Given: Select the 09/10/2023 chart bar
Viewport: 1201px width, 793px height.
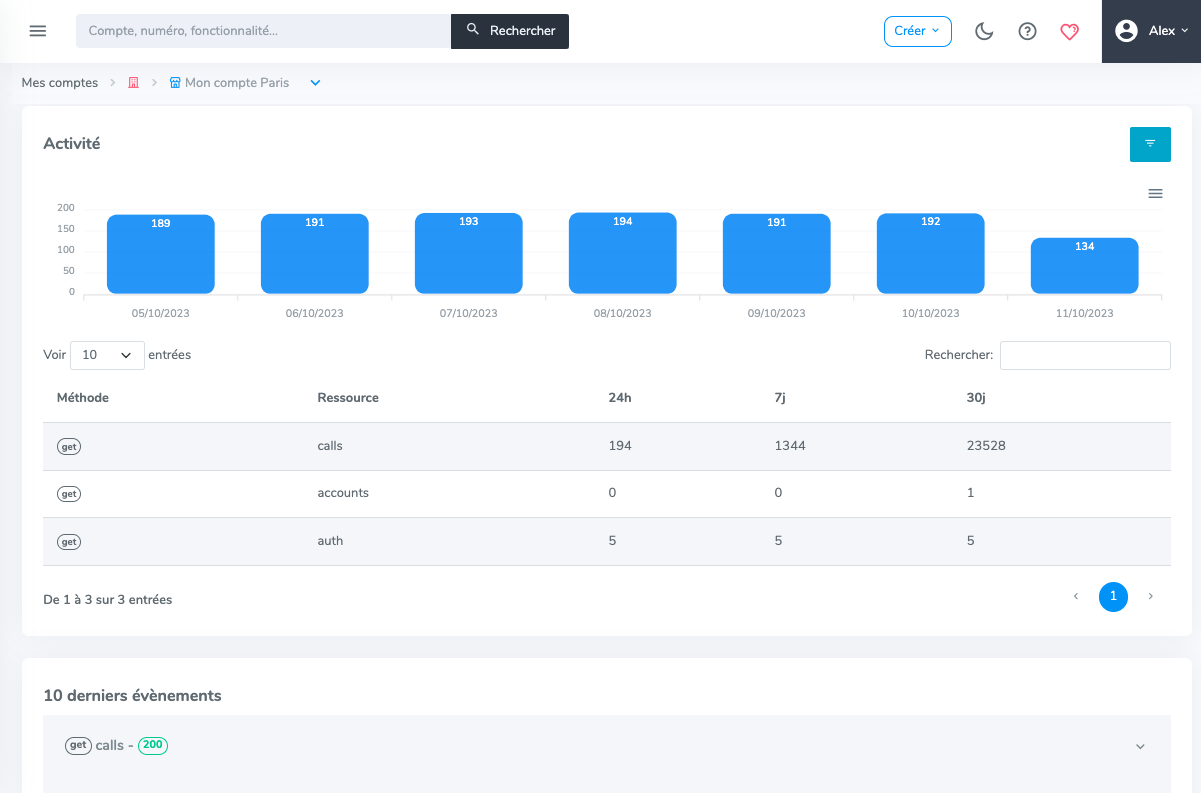Looking at the screenshot, I should (777, 253).
